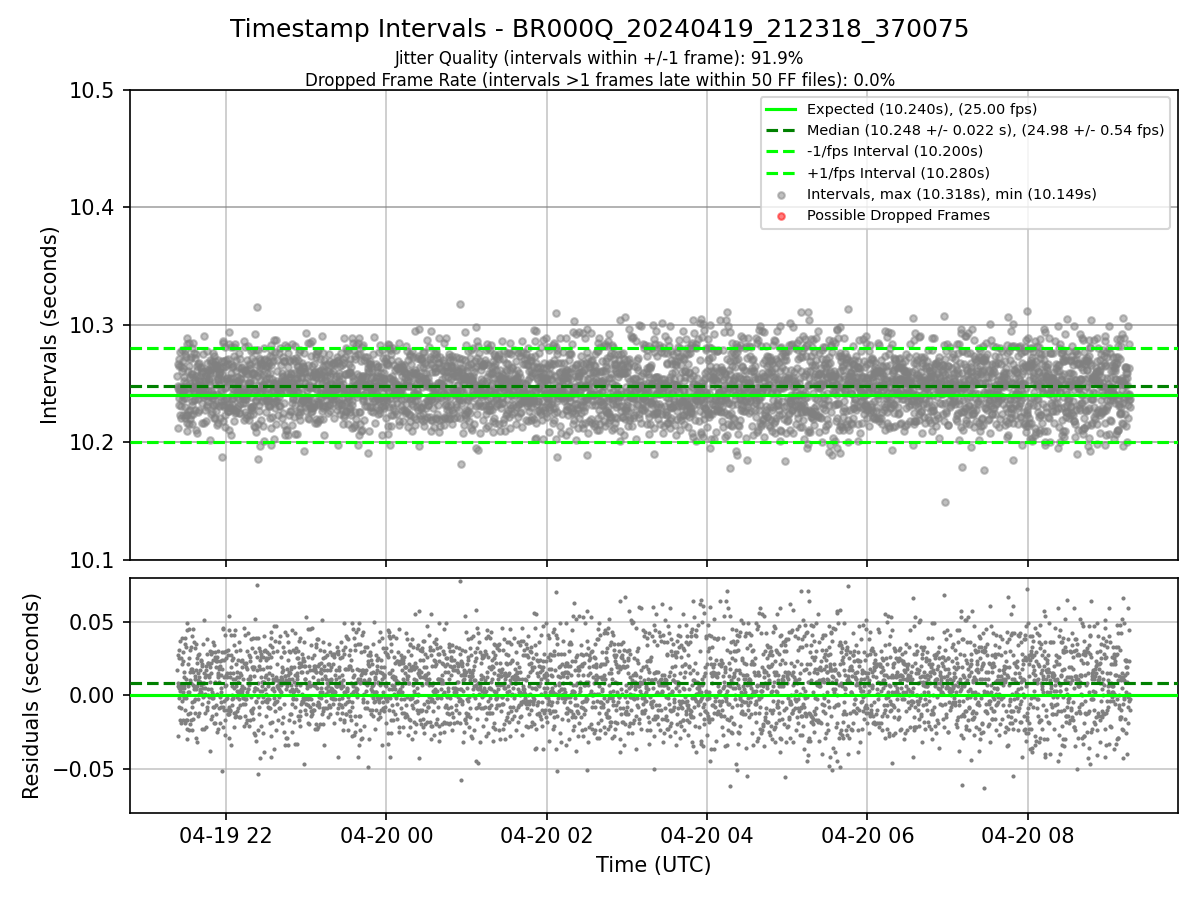Click x-axis tick label '04-20 08'

click(x=1028, y=835)
